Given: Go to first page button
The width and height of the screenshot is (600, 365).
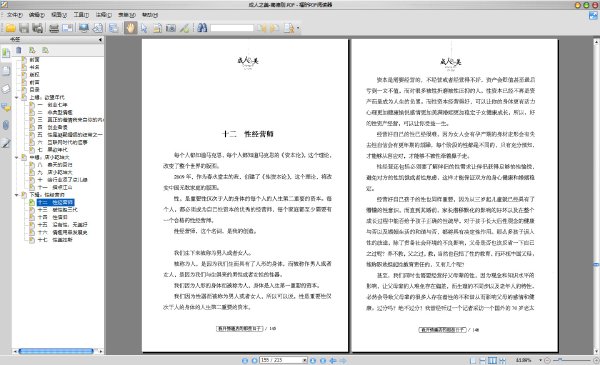Looking at the screenshot, I should coord(245,360).
